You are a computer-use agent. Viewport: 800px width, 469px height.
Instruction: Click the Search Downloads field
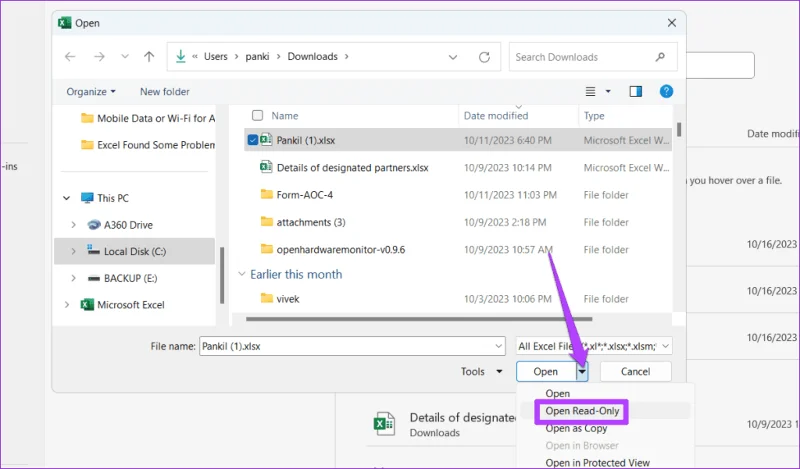(x=593, y=57)
